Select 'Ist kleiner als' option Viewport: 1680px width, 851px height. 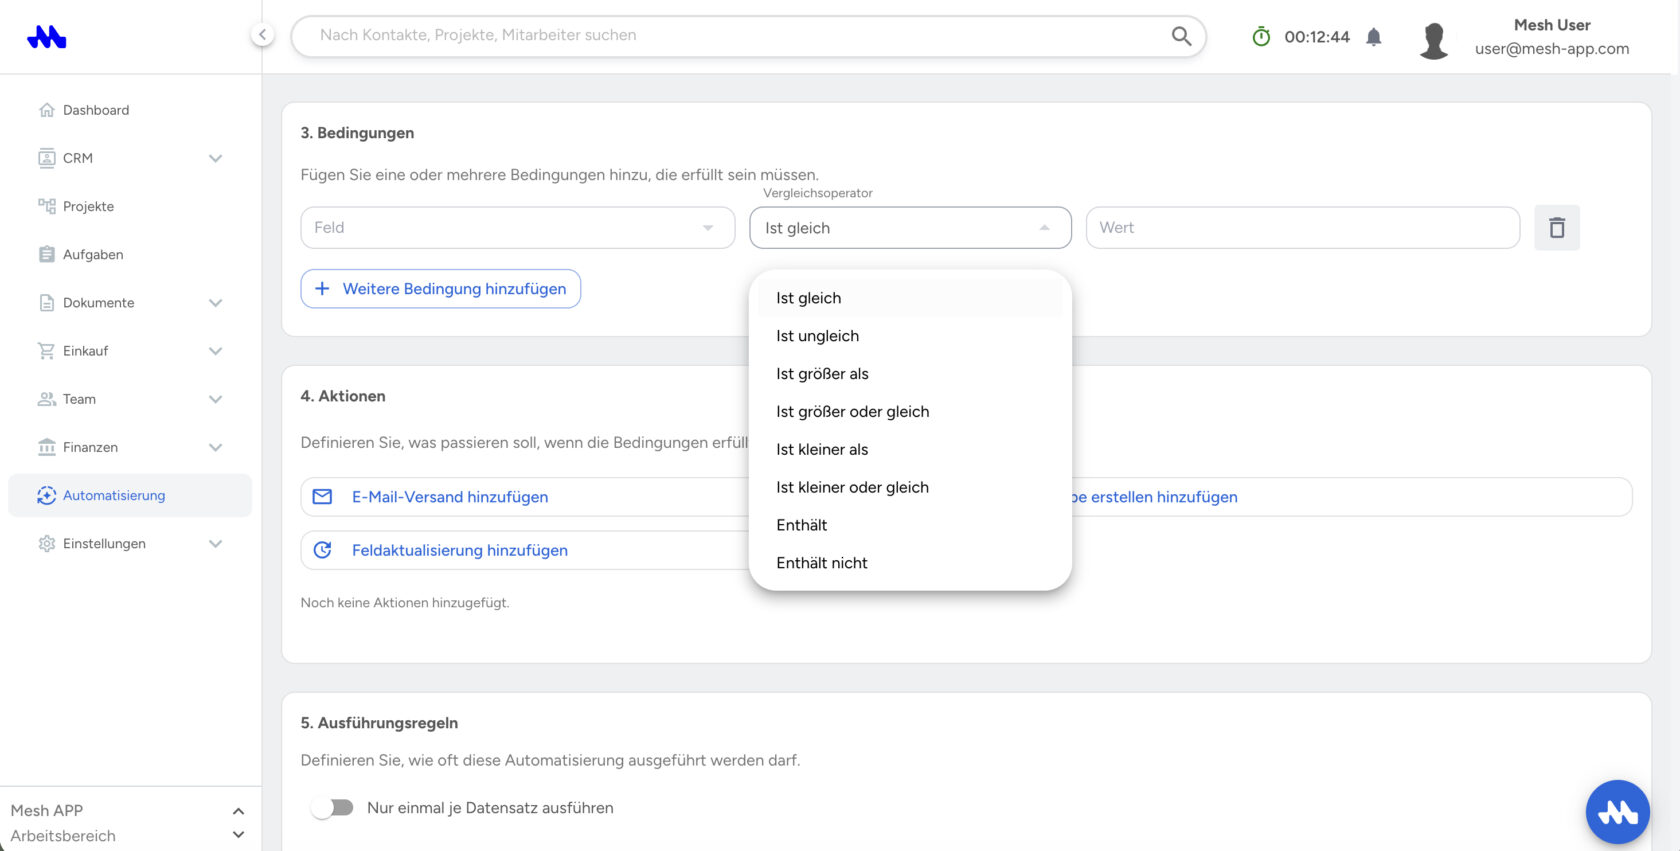pyautogui.click(x=910, y=450)
